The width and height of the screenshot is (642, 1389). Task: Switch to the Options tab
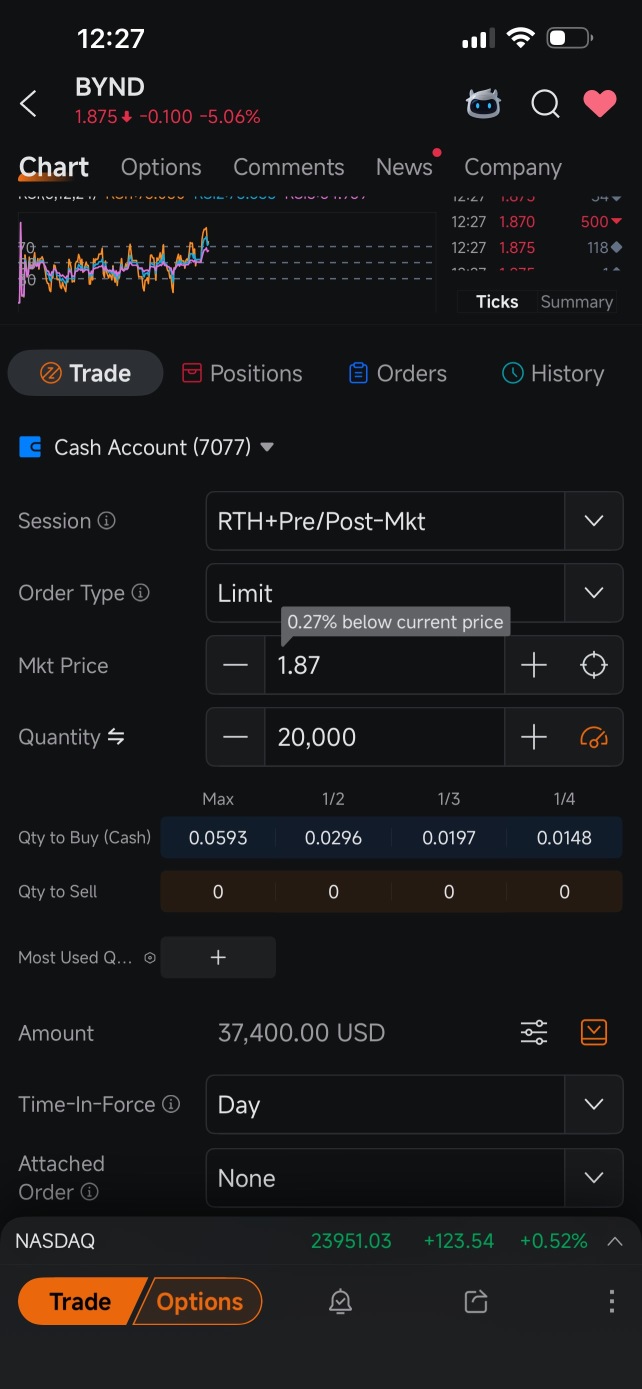point(161,167)
